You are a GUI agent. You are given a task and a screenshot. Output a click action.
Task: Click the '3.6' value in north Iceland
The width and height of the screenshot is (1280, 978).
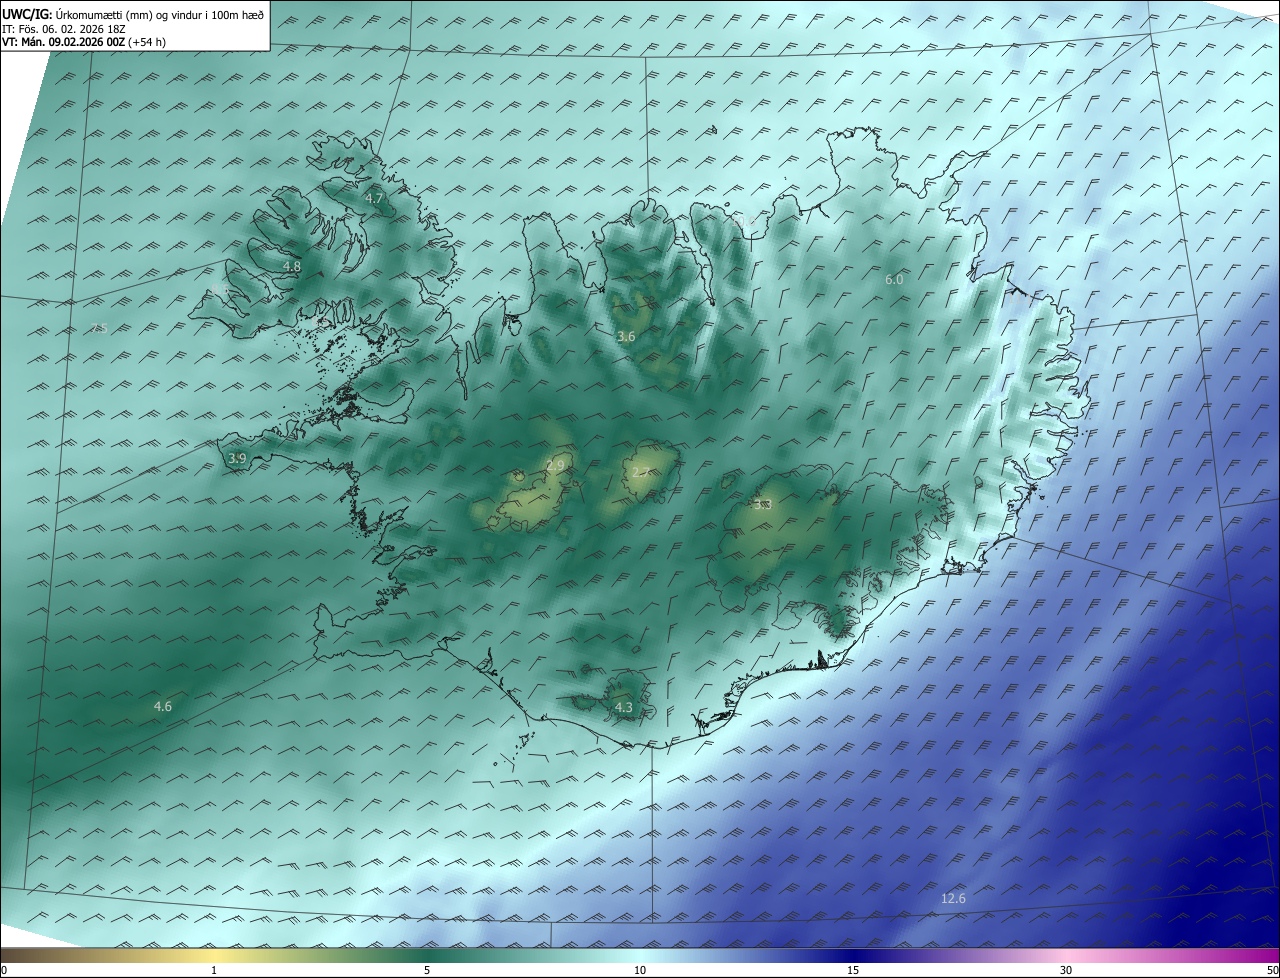pos(626,337)
